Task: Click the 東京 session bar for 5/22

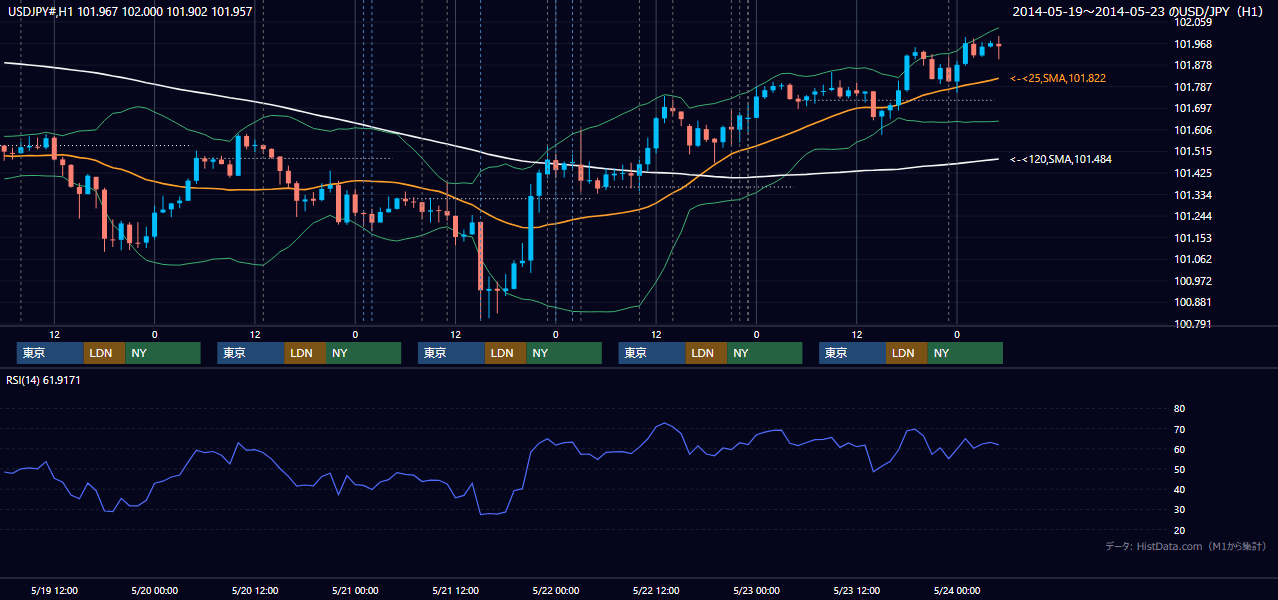Action: click(x=652, y=353)
